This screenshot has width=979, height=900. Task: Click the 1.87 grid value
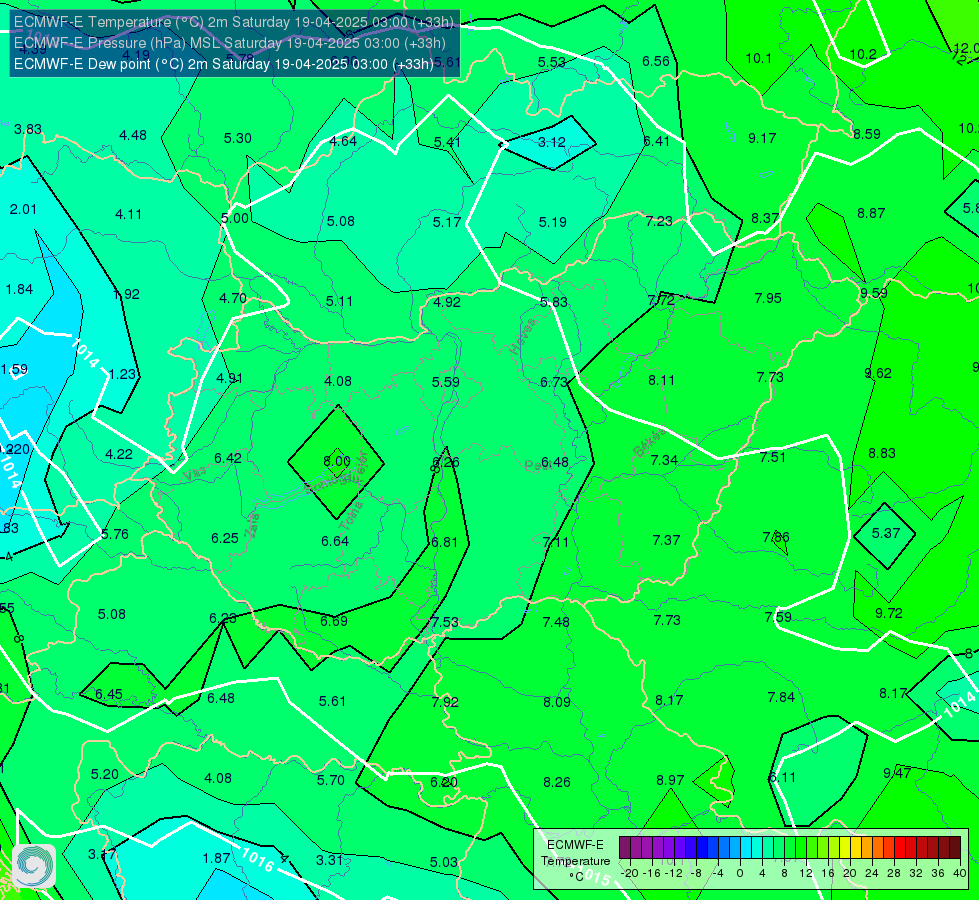pos(217,859)
